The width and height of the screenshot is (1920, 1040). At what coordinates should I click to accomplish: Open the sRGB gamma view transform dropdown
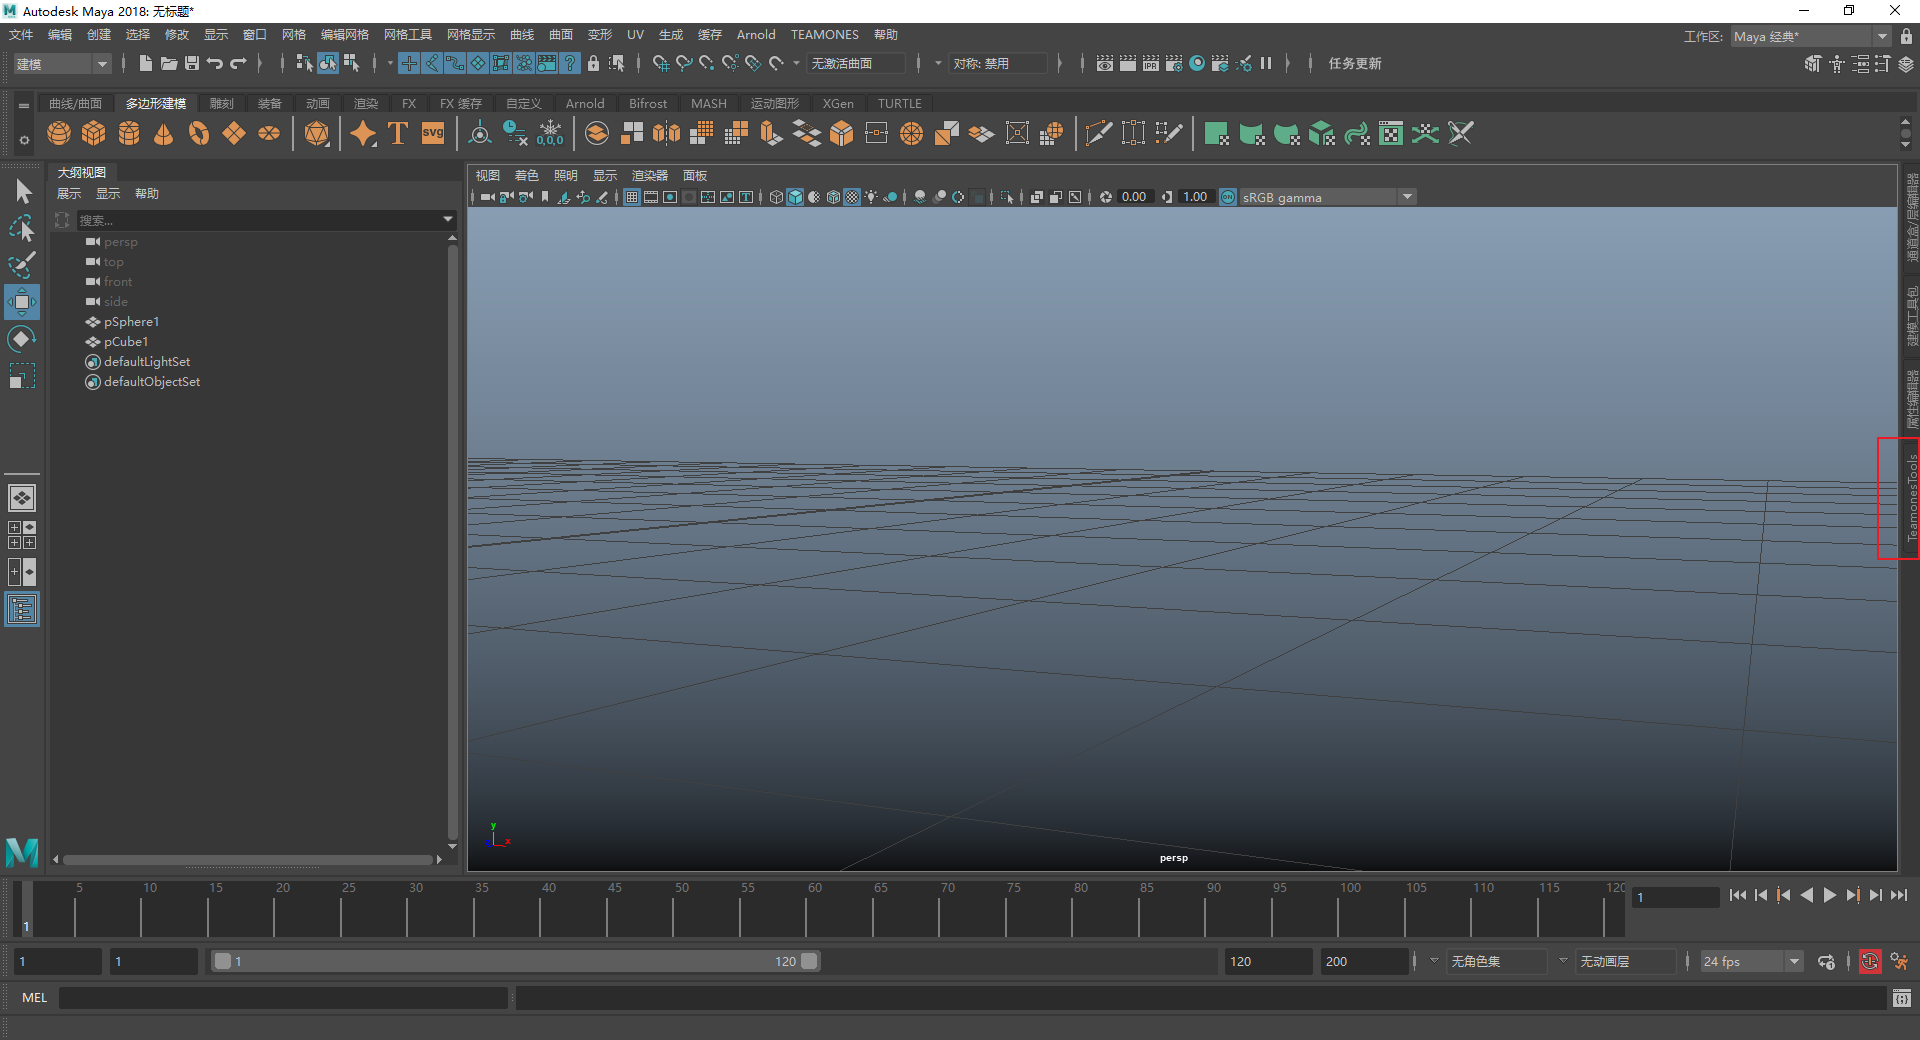pyautogui.click(x=1406, y=197)
